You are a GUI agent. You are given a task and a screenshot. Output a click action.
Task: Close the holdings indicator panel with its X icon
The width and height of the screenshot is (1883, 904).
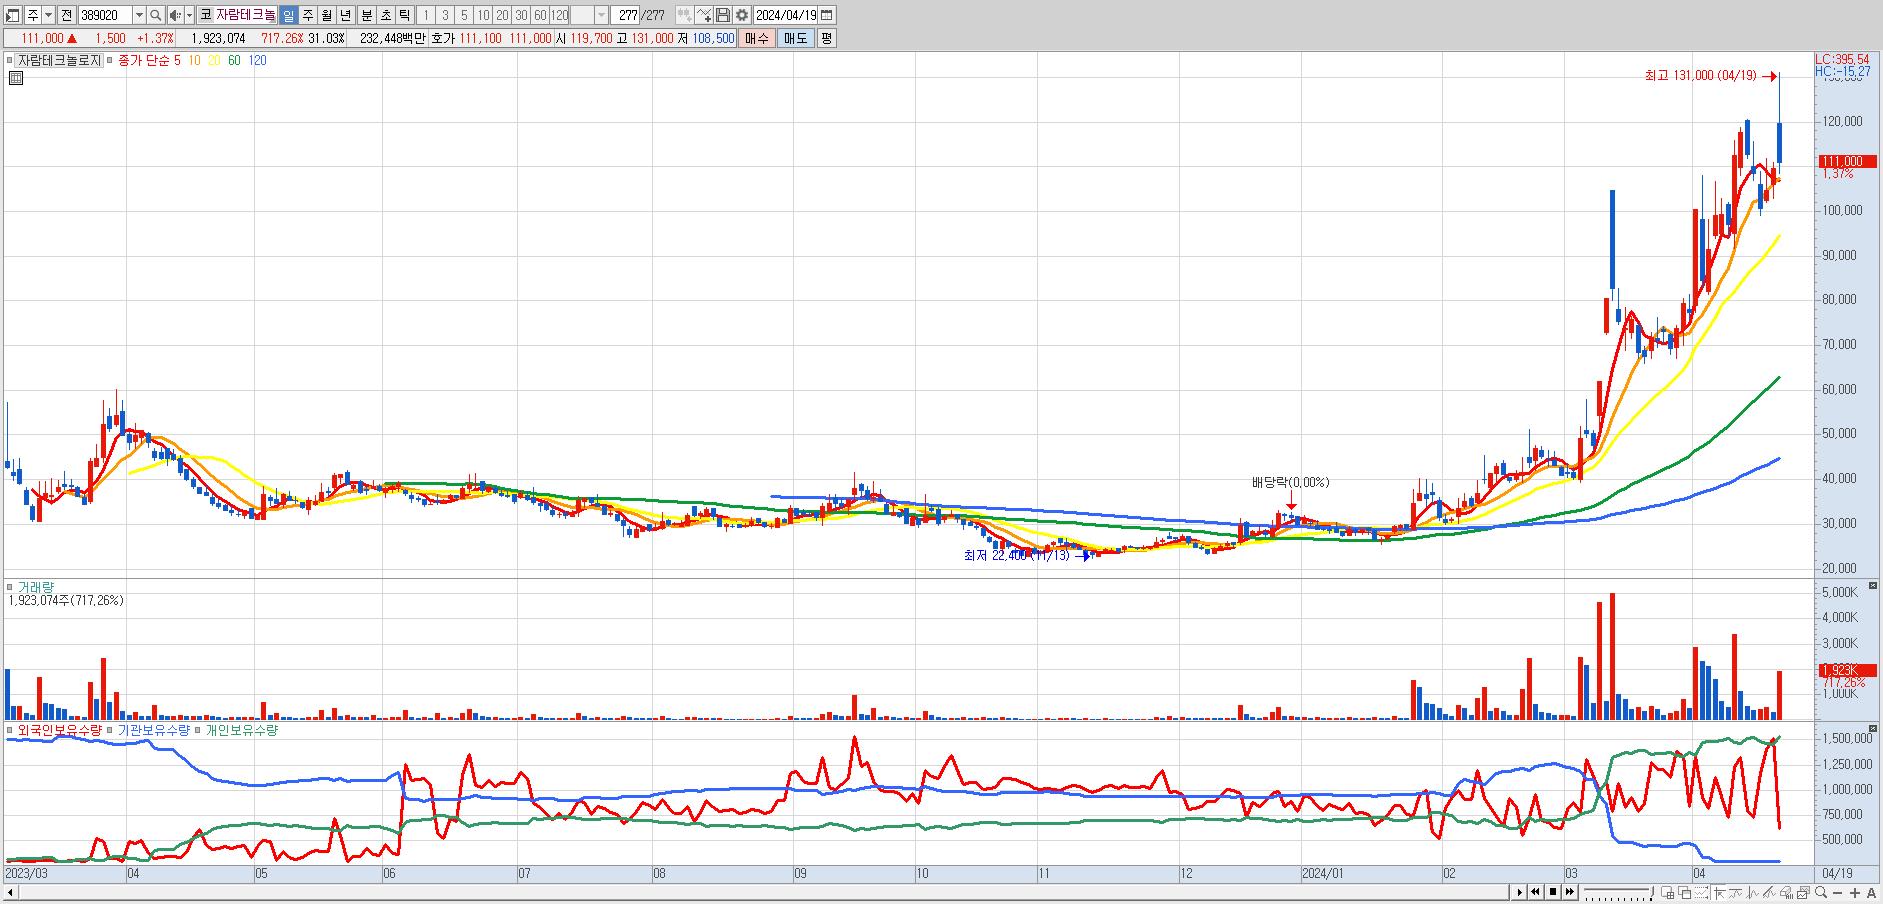tap(1872, 729)
